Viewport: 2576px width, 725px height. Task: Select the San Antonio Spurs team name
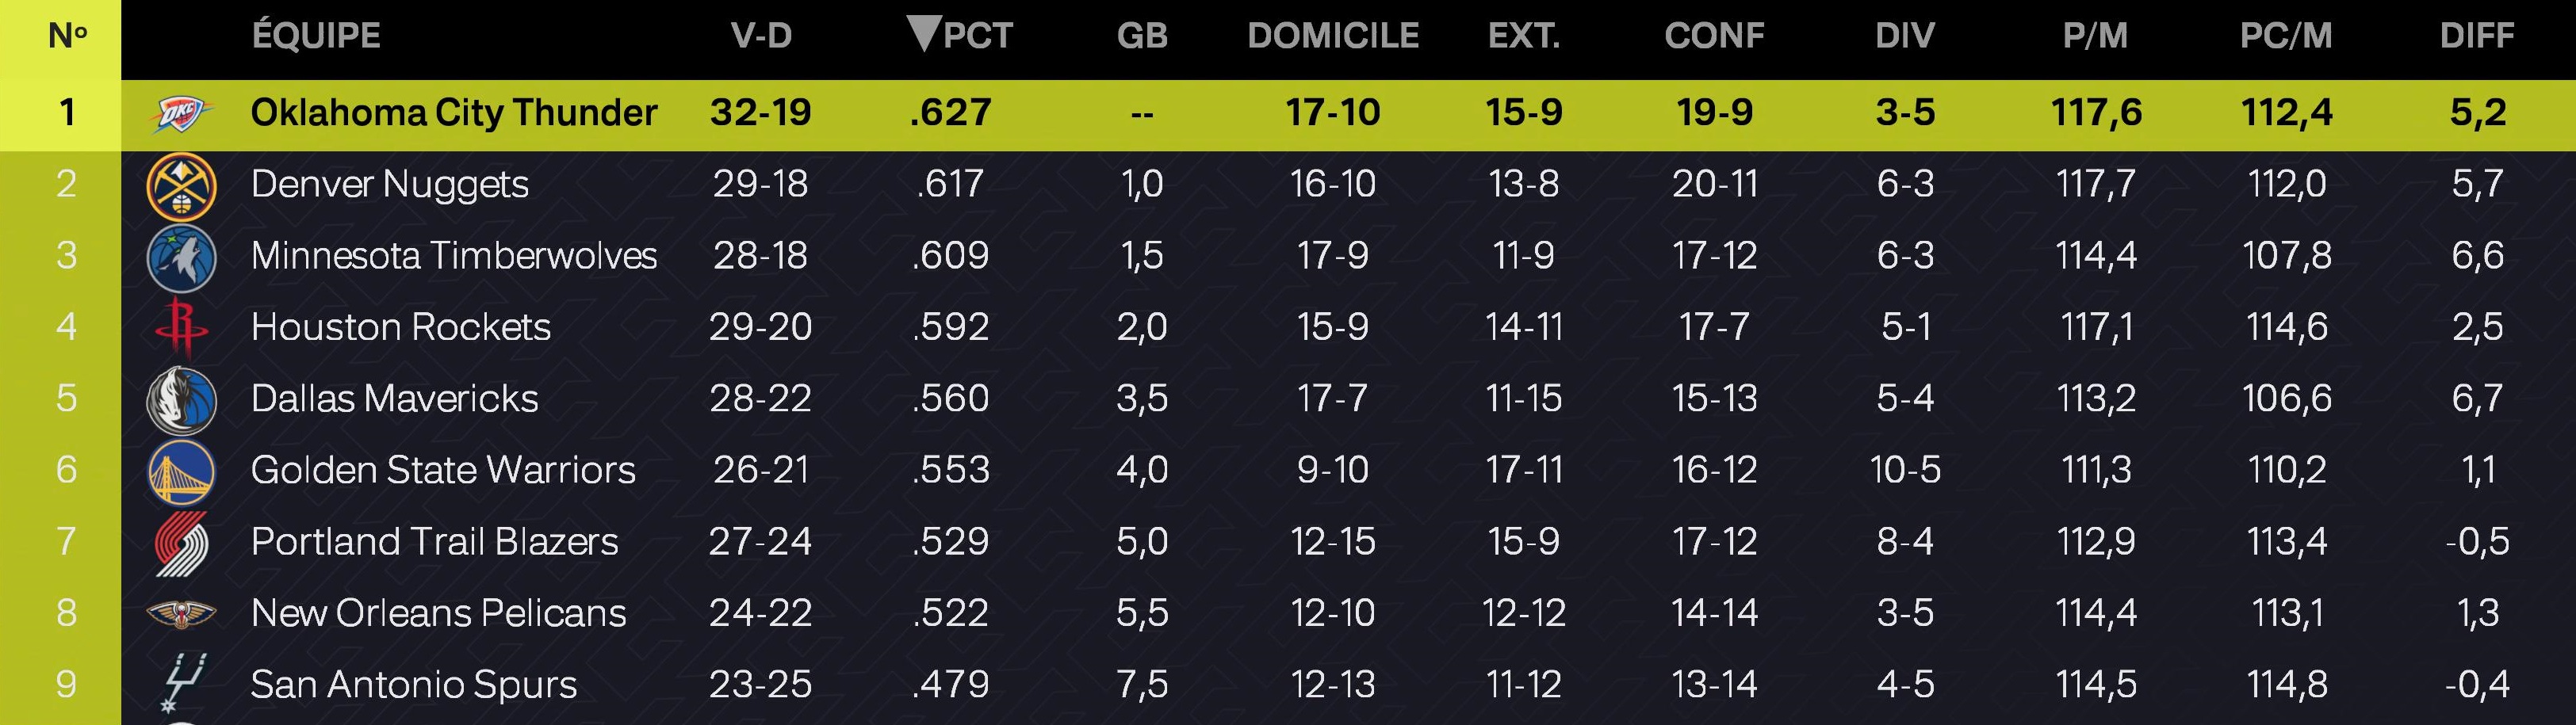pyautogui.click(x=414, y=685)
